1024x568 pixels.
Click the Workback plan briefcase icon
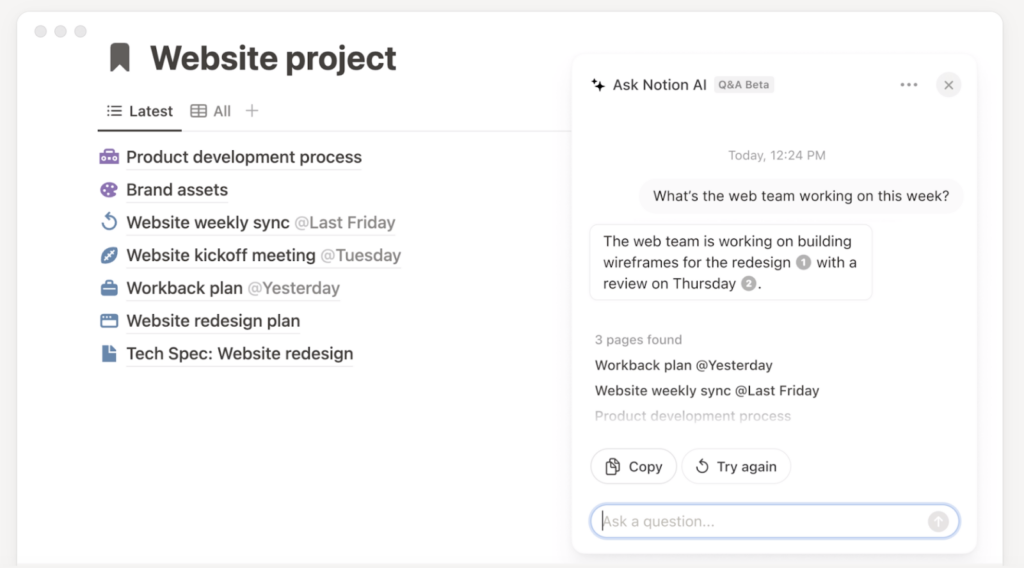click(109, 288)
